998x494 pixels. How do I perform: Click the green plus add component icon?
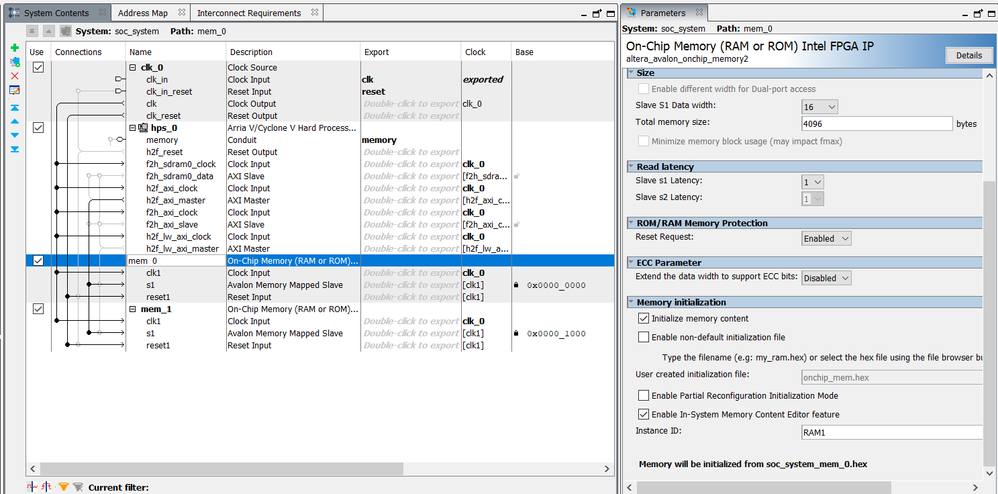[14, 48]
